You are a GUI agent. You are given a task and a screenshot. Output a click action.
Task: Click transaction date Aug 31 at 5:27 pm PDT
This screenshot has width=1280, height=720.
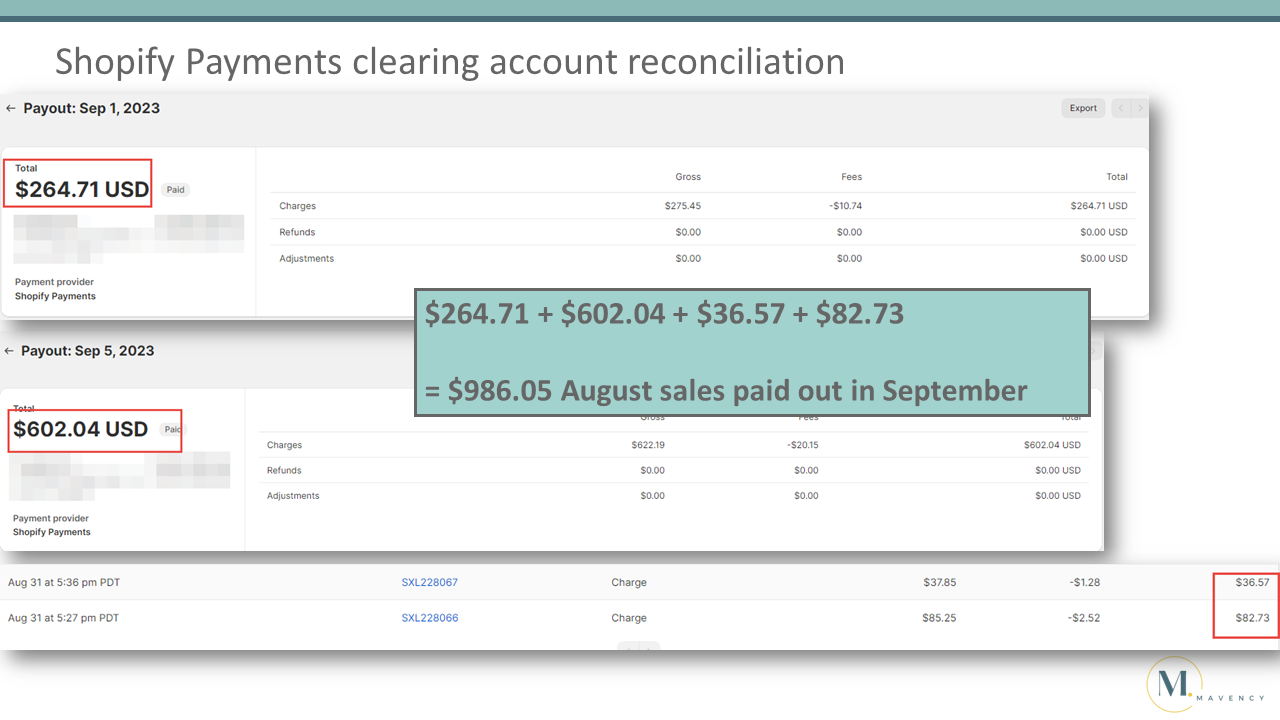pos(63,618)
